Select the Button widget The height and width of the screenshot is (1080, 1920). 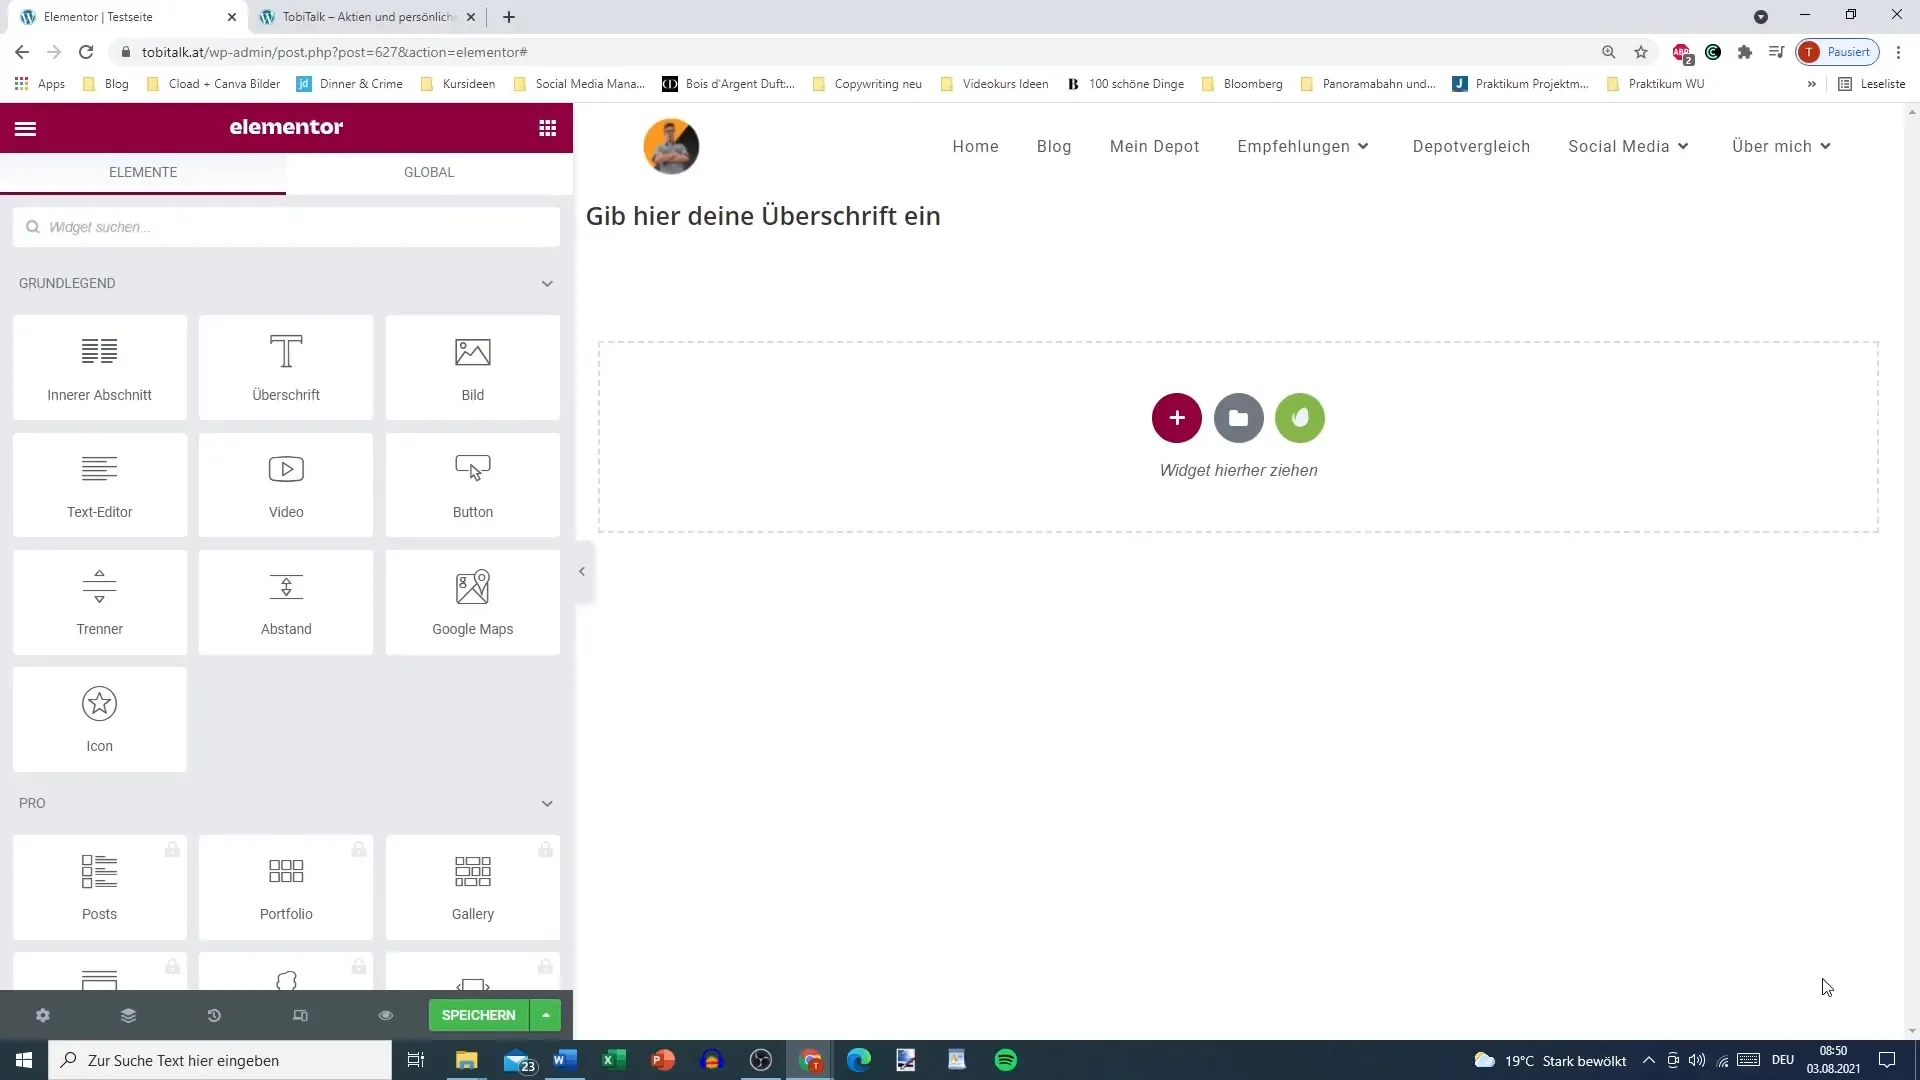click(x=473, y=485)
